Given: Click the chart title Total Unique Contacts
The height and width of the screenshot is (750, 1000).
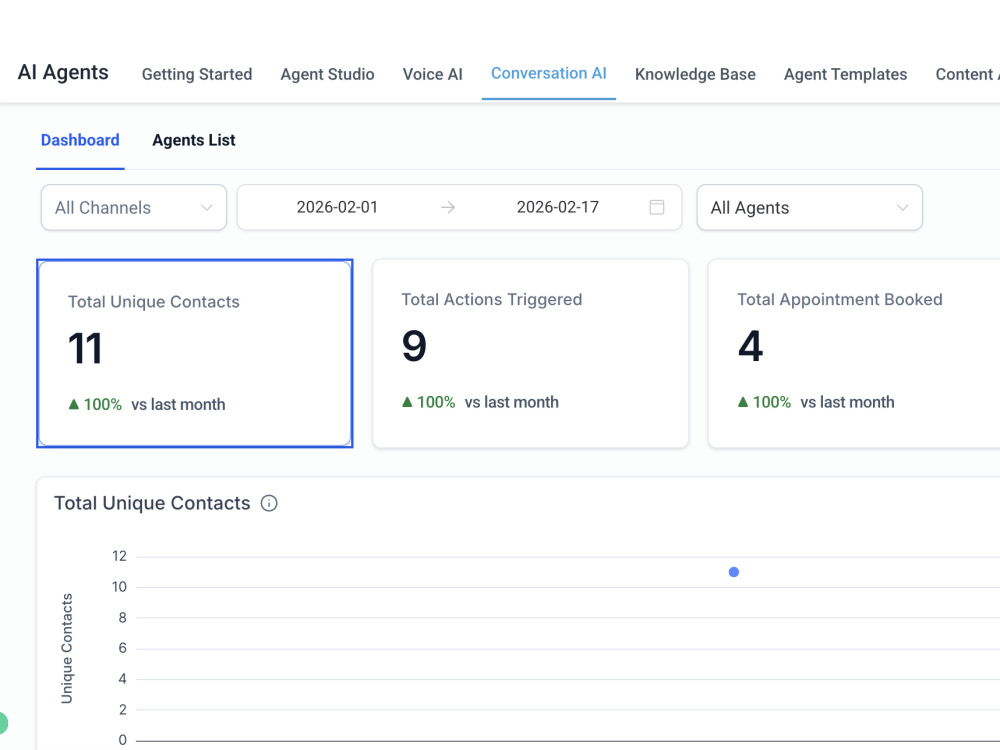Looking at the screenshot, I should pyautogui.click(x=152, y=503).
